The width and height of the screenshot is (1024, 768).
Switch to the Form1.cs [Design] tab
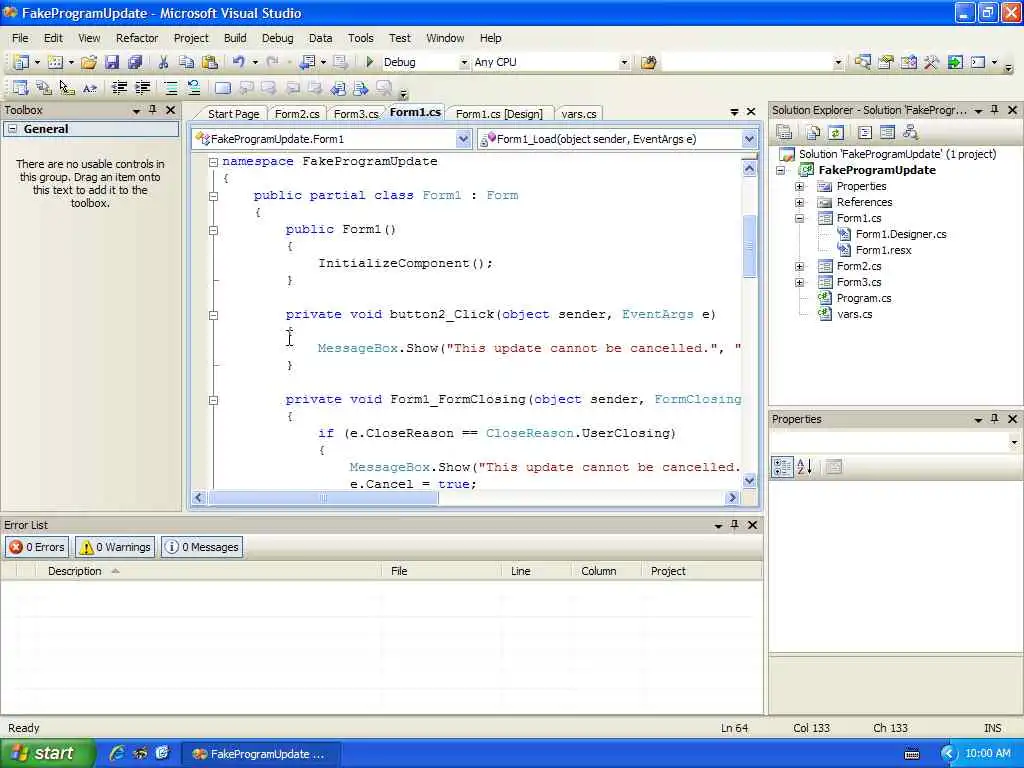coord(500,114)
